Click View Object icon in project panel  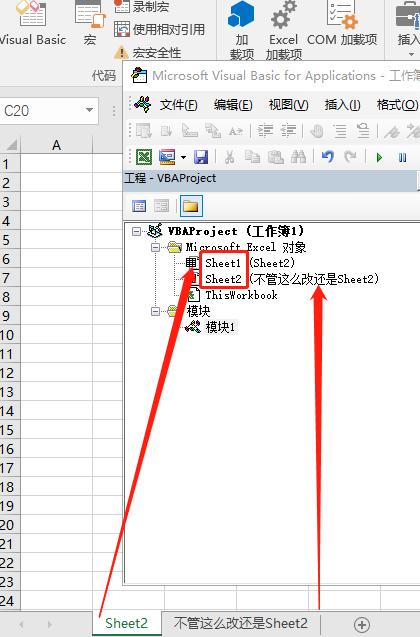coord(161,206)
